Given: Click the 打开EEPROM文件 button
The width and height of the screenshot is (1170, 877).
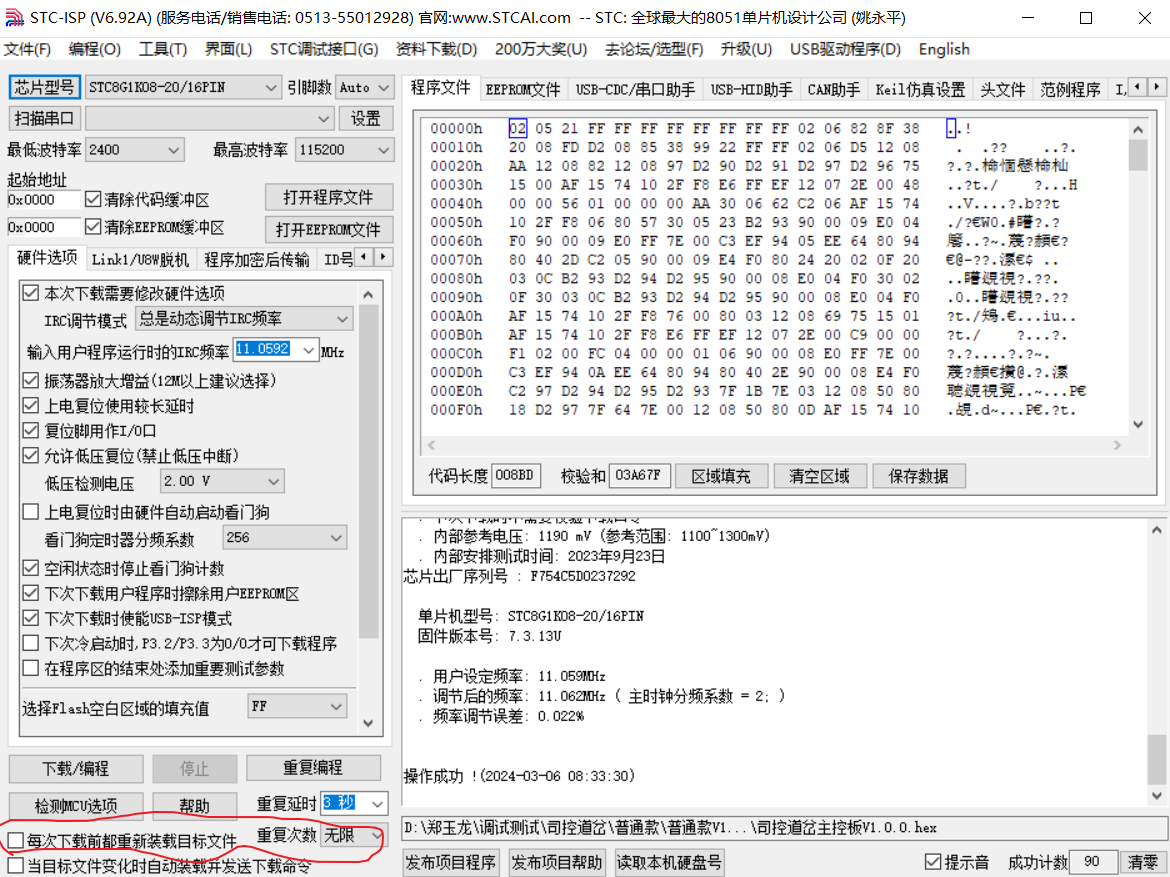Looking at the screenshot, I should [x=328, y=229].
